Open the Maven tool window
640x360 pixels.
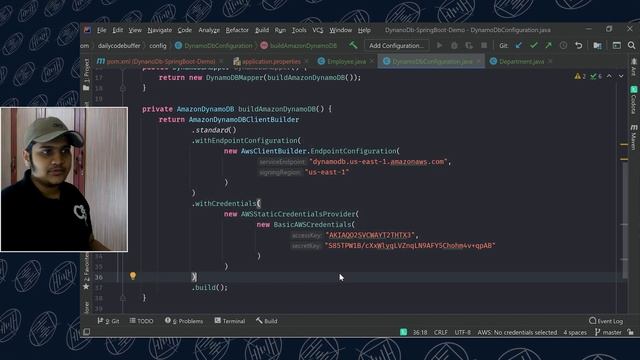click(x=633, y=137)
